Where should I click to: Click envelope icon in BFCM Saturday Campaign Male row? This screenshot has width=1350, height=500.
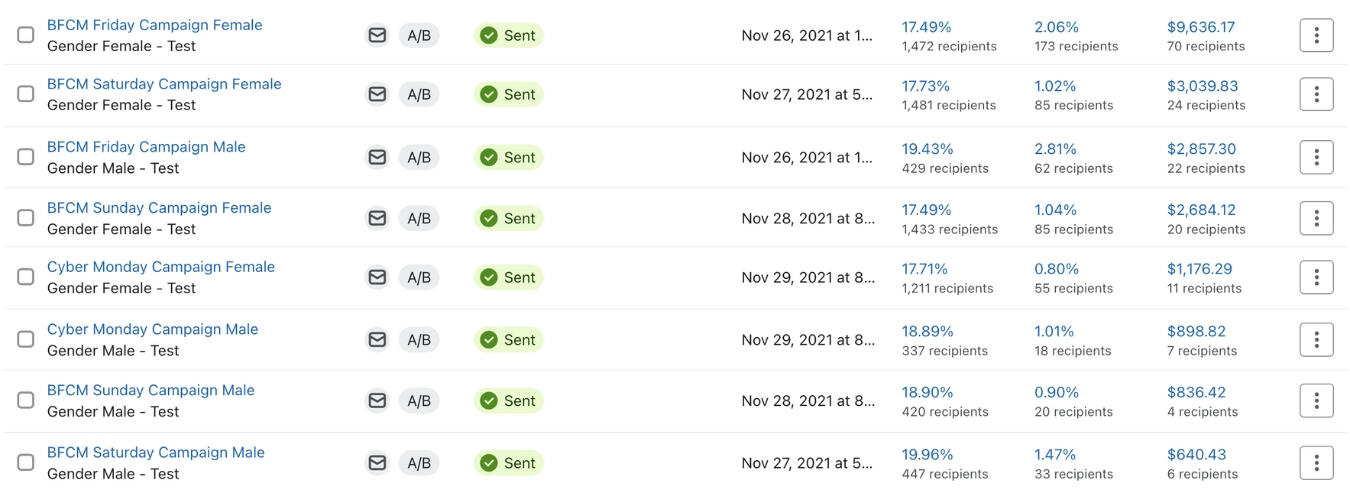pos(377,463)
